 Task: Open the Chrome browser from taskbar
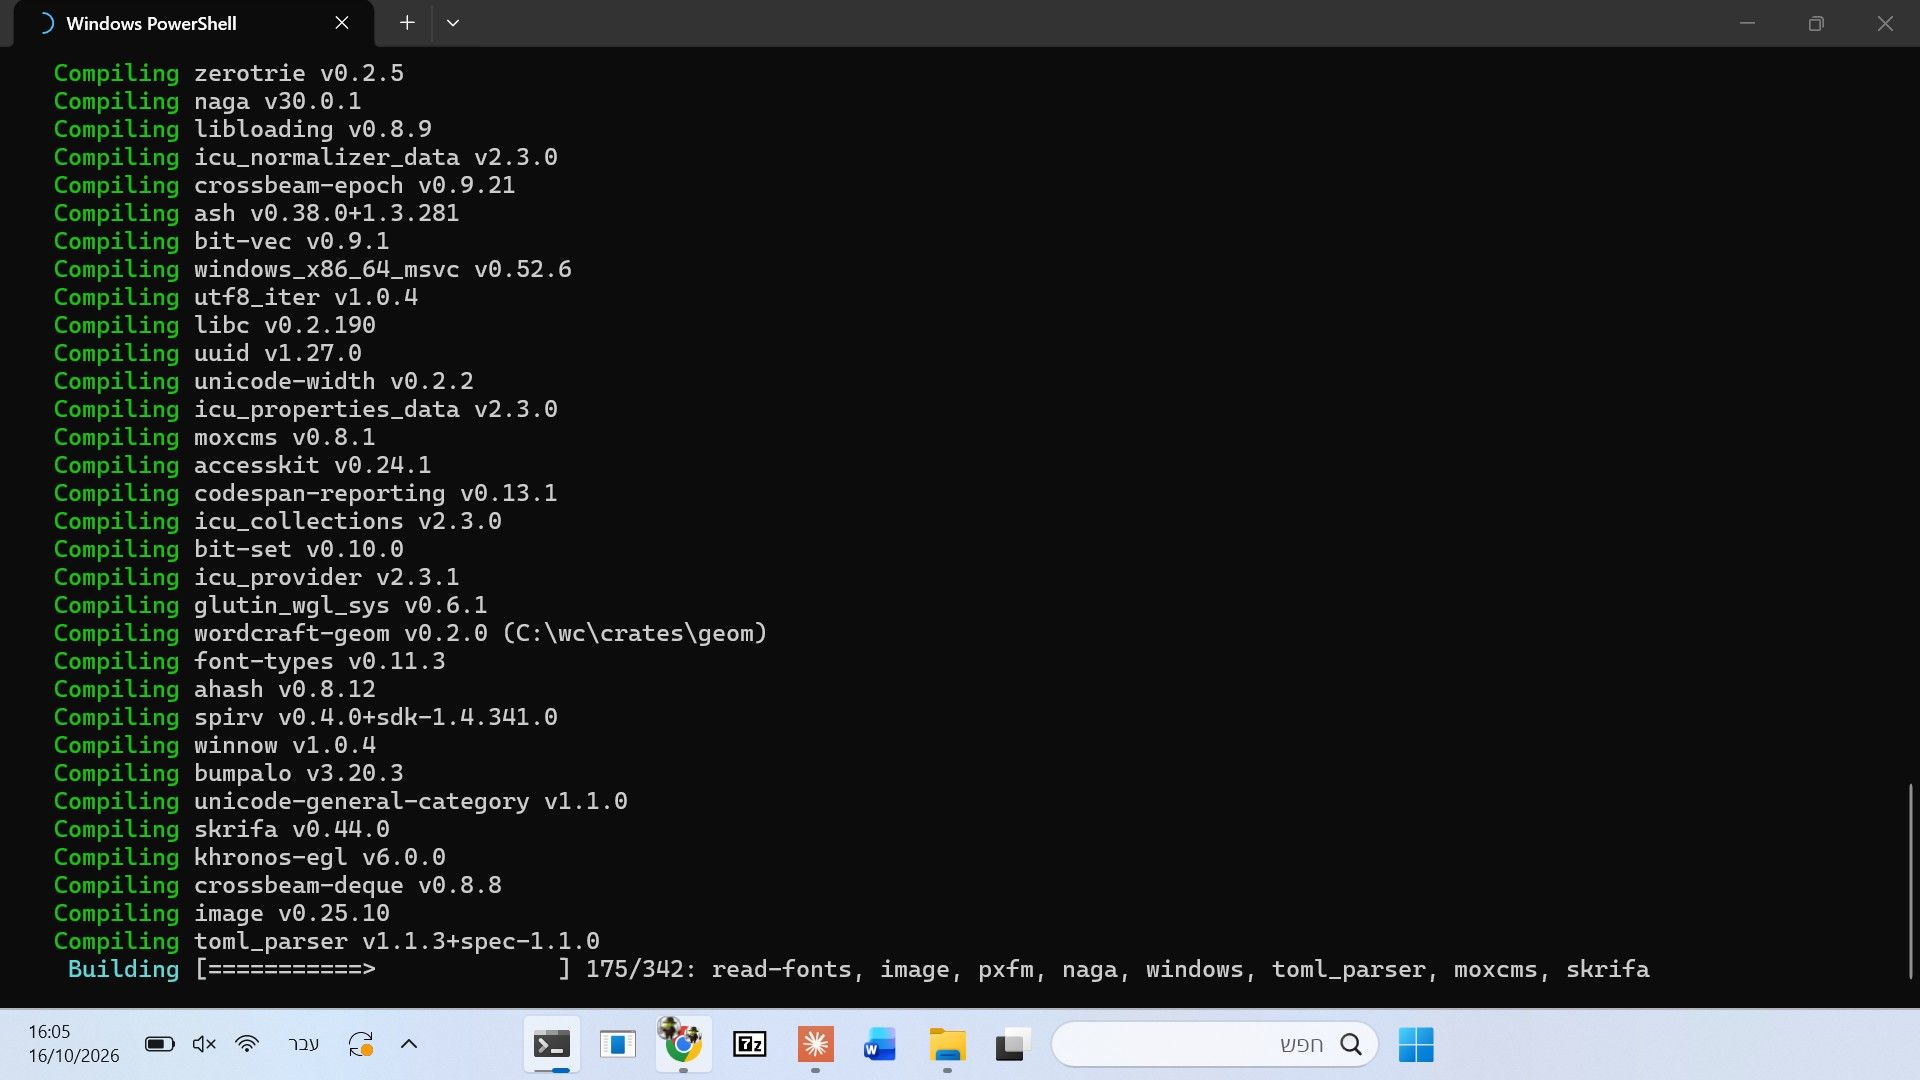click(683, 1045)
